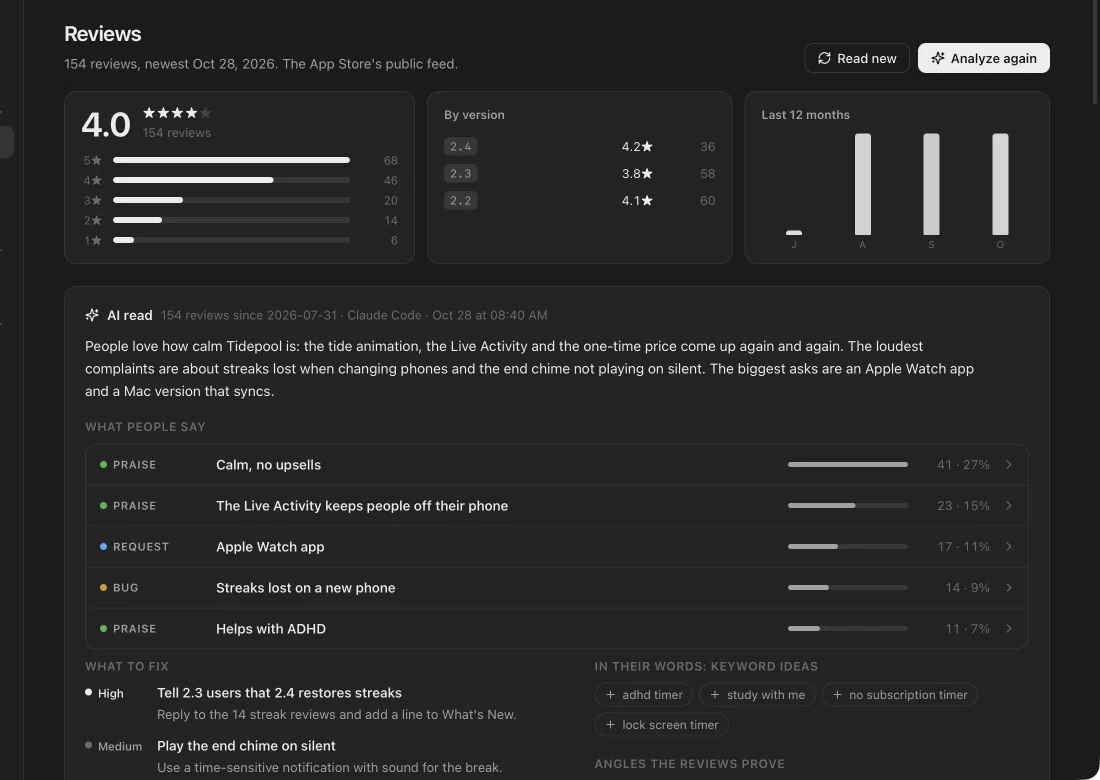Expand the Streaks lost on a new phone chevron
Viewport: 1100px width, 780px height.
tap(1009, 588)
